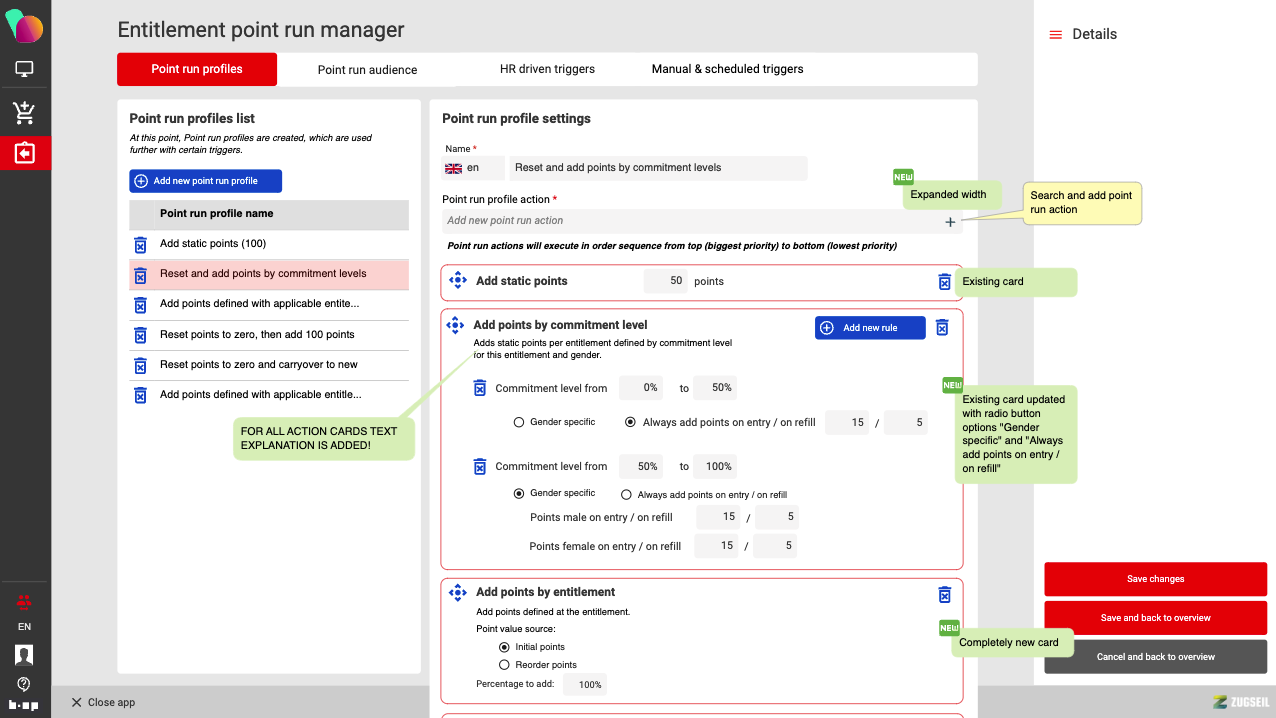This screenshot has height=718, width=1276.
Task: Click drag handle on Add static points card
Action: [x=458, y=281]
